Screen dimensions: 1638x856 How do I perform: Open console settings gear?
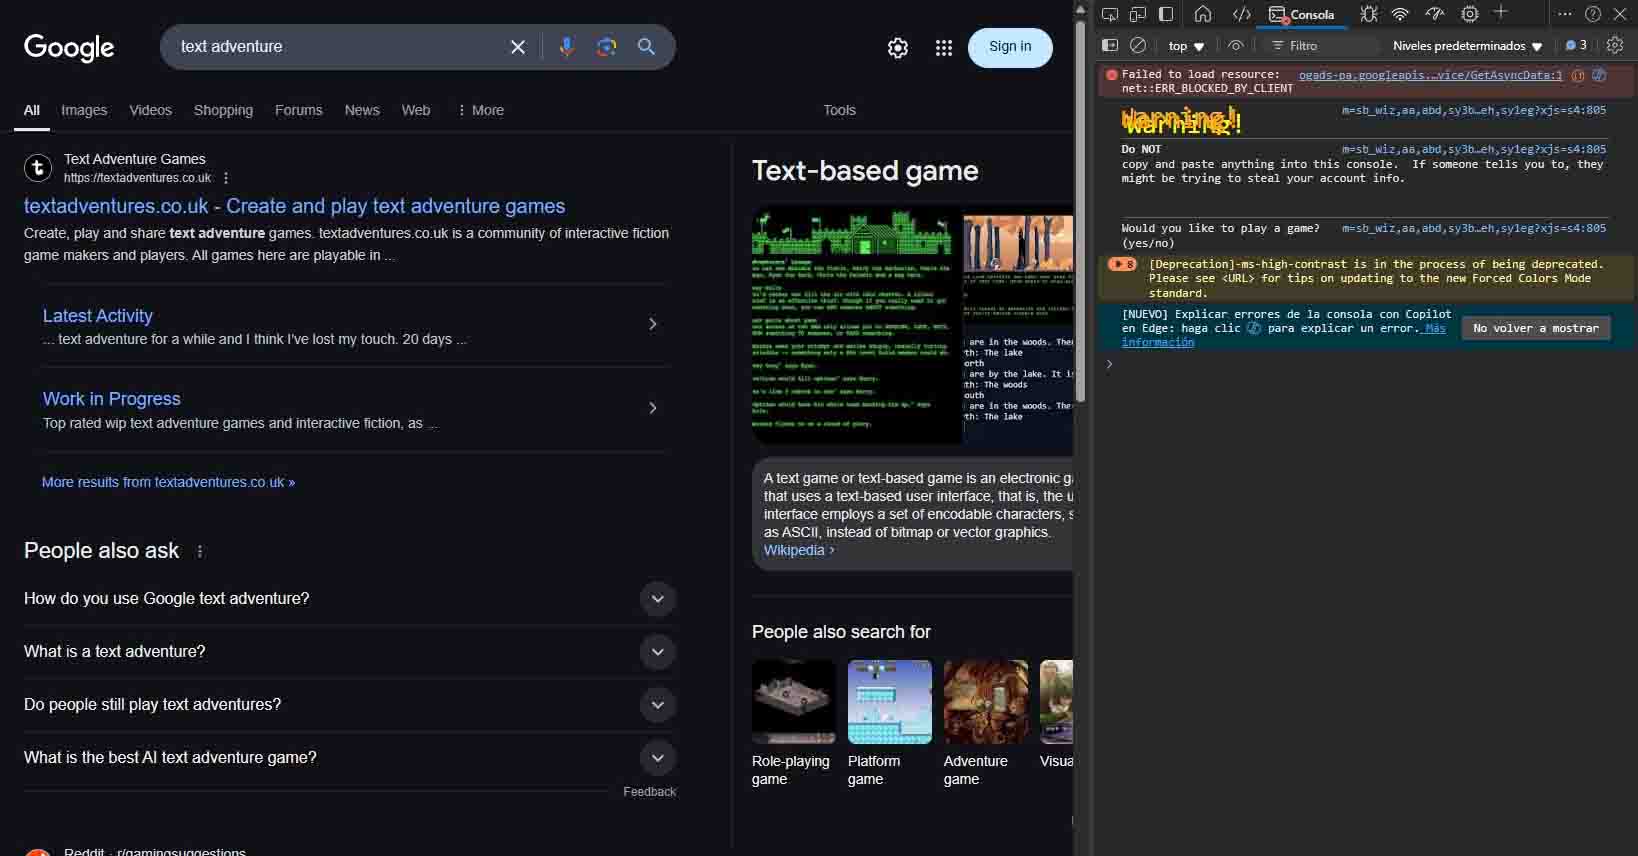pos(1615,45)
